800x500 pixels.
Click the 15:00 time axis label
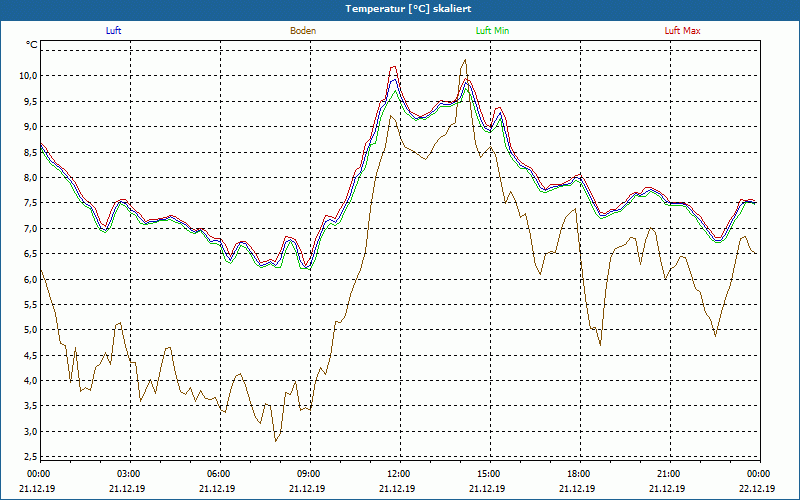491,474
